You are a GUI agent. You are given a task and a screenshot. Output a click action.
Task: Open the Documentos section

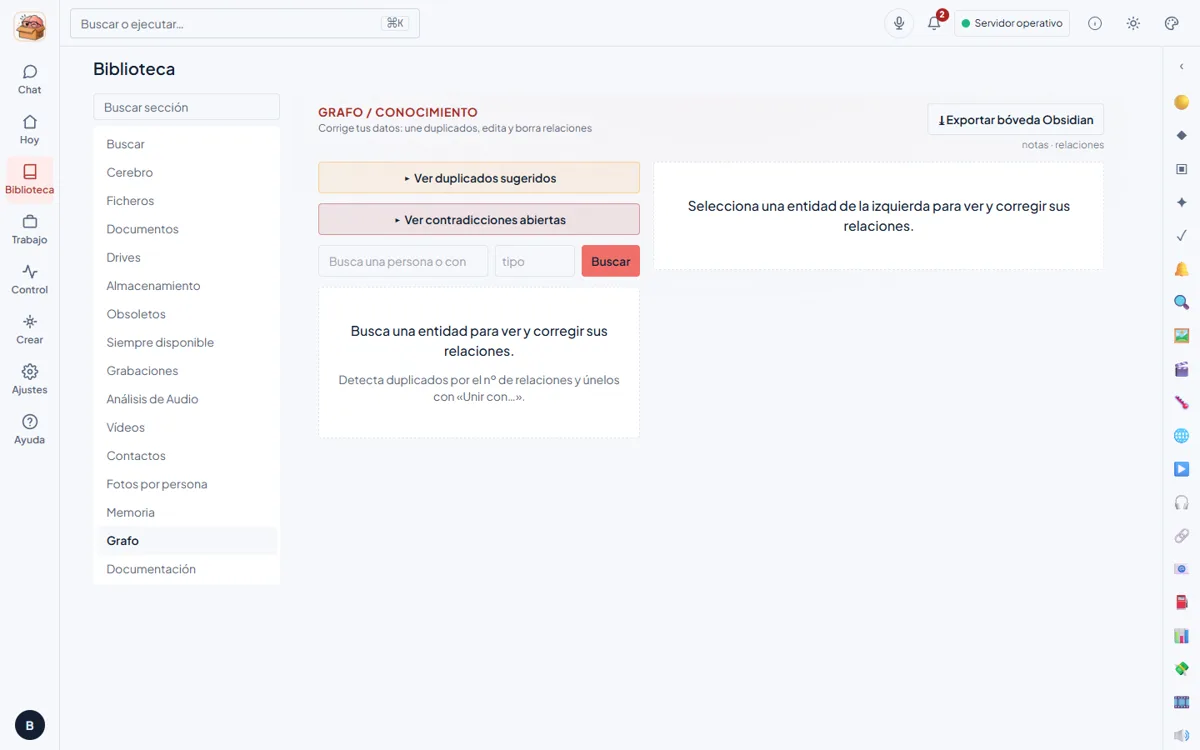pos(186,229)
